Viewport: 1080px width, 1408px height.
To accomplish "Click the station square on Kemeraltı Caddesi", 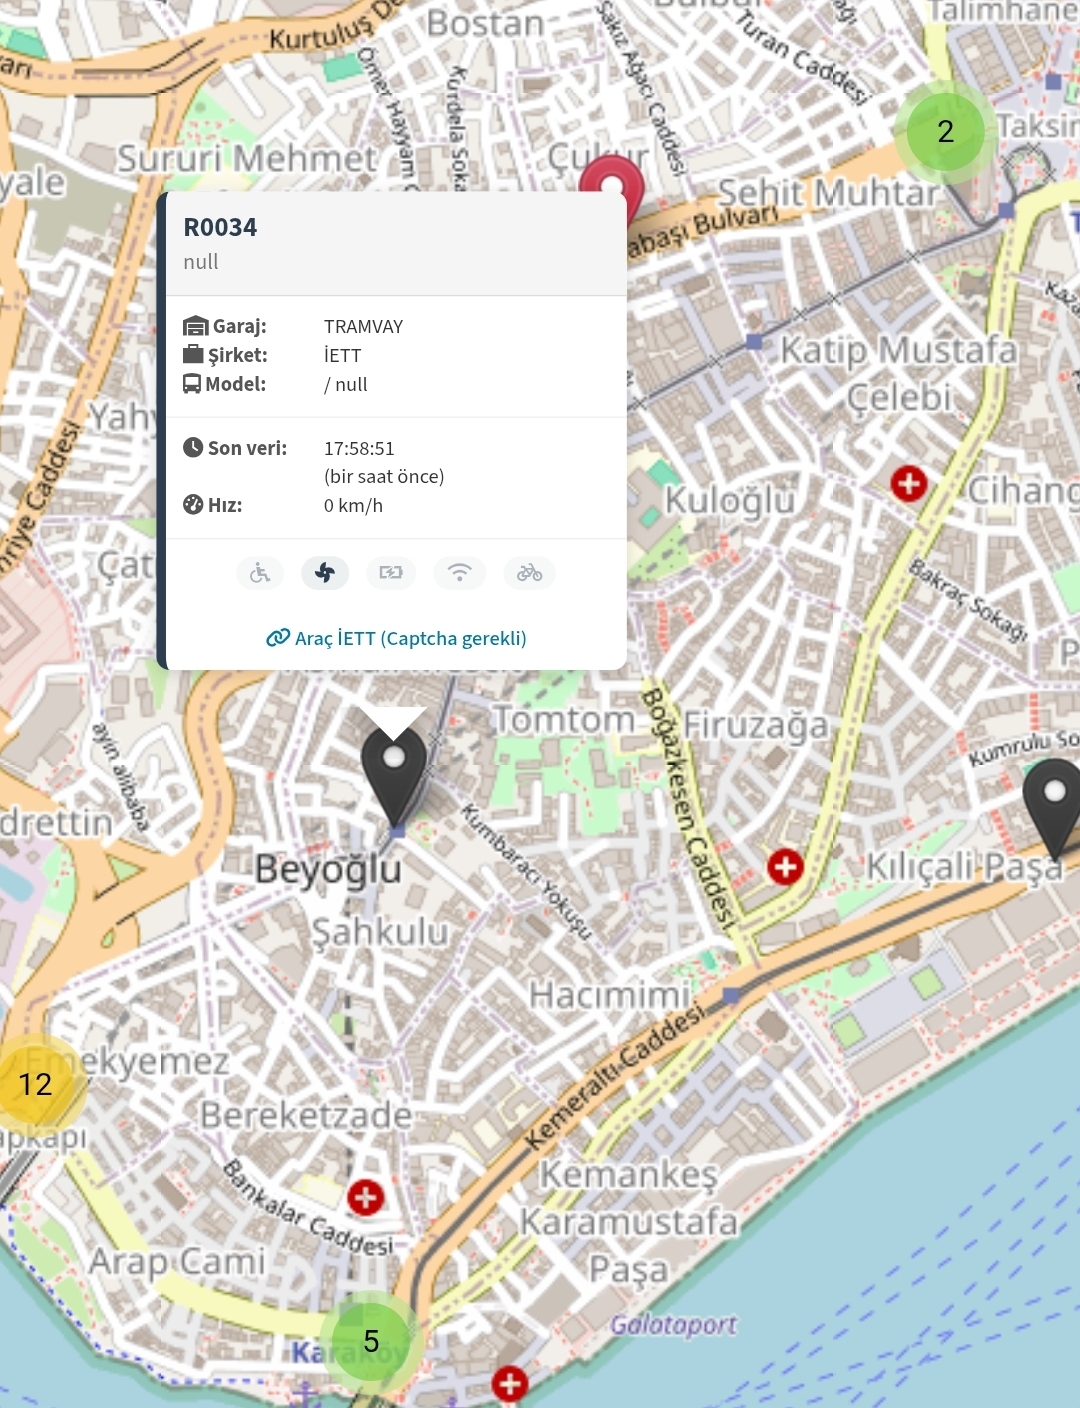I will pos(731,995).
